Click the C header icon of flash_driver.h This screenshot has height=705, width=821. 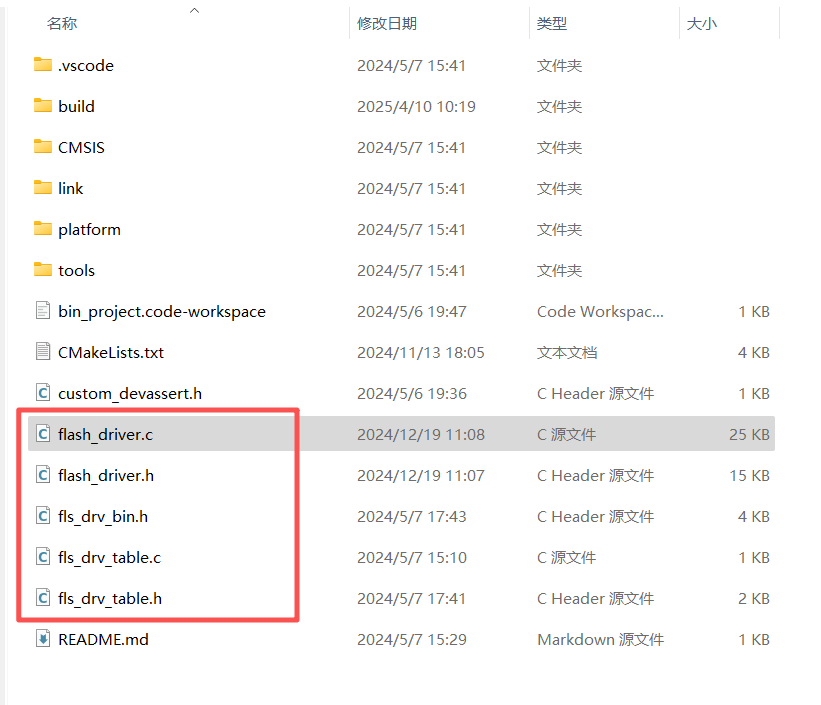[41, 475]
